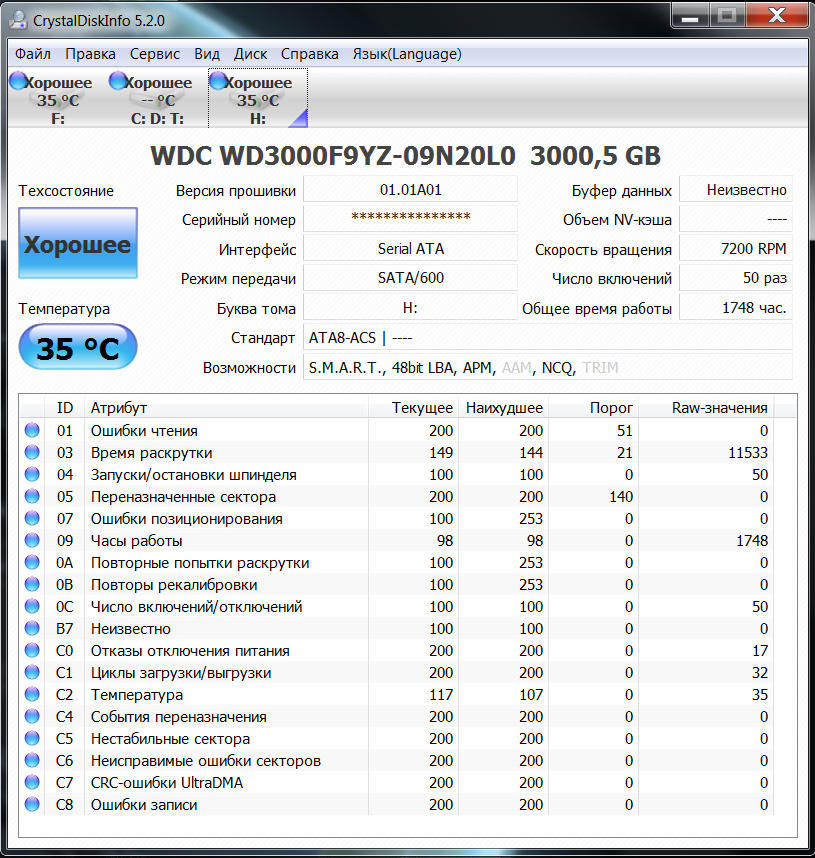Image resolution: width=815 pixels, height=858 pixels.
Task: Click the status orb for Время раскрутки
Action: [32, 452]
